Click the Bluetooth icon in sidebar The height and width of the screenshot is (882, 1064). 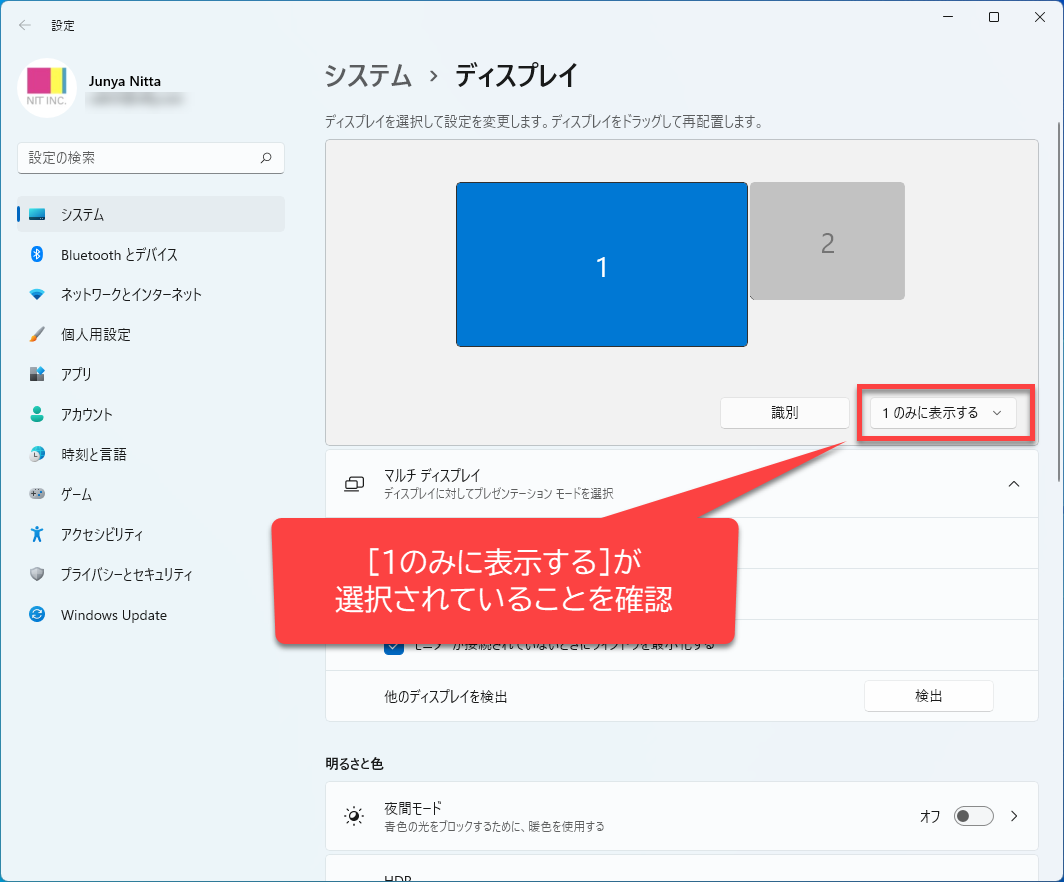[x=37, y=255]
